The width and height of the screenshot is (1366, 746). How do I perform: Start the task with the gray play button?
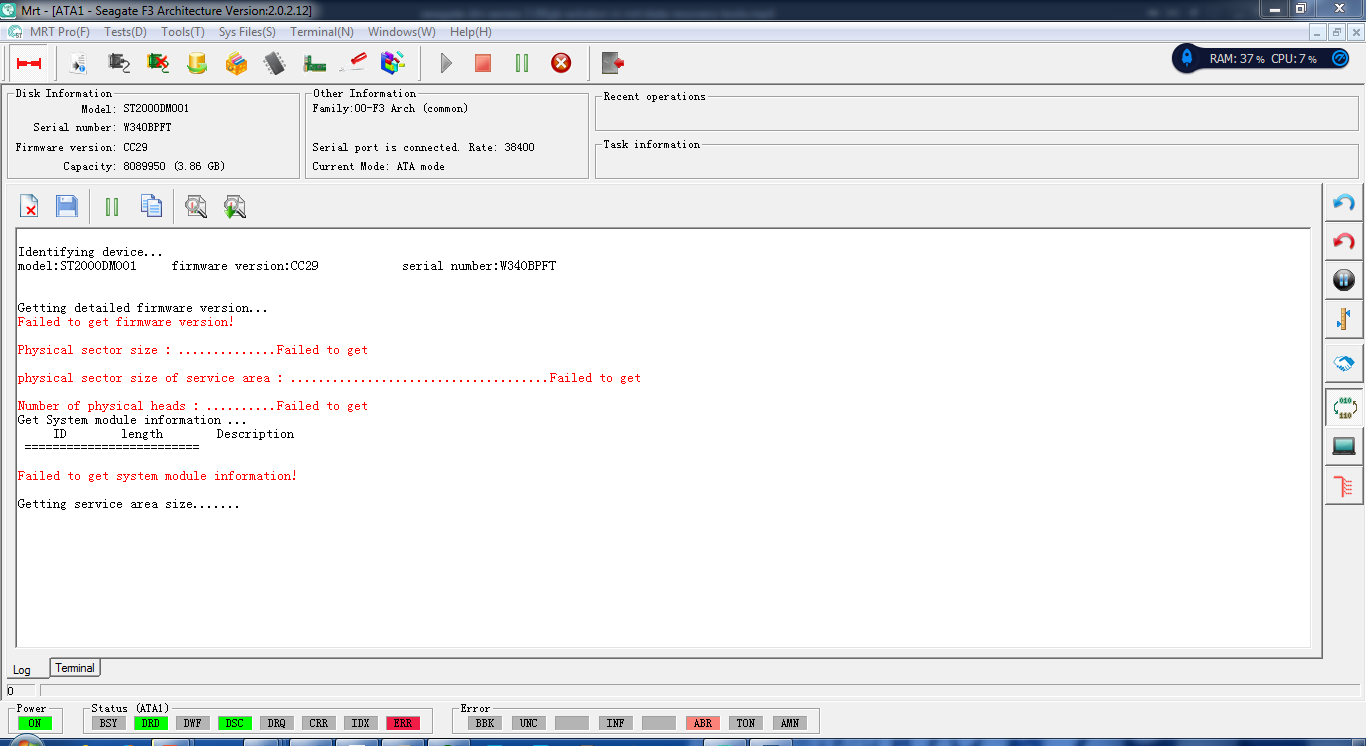pos(446,63)
